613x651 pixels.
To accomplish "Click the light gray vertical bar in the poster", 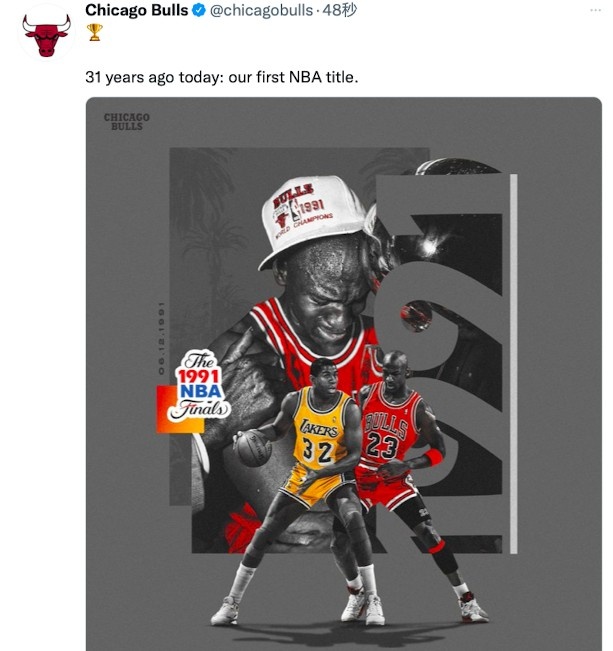I will pos(513,364).
